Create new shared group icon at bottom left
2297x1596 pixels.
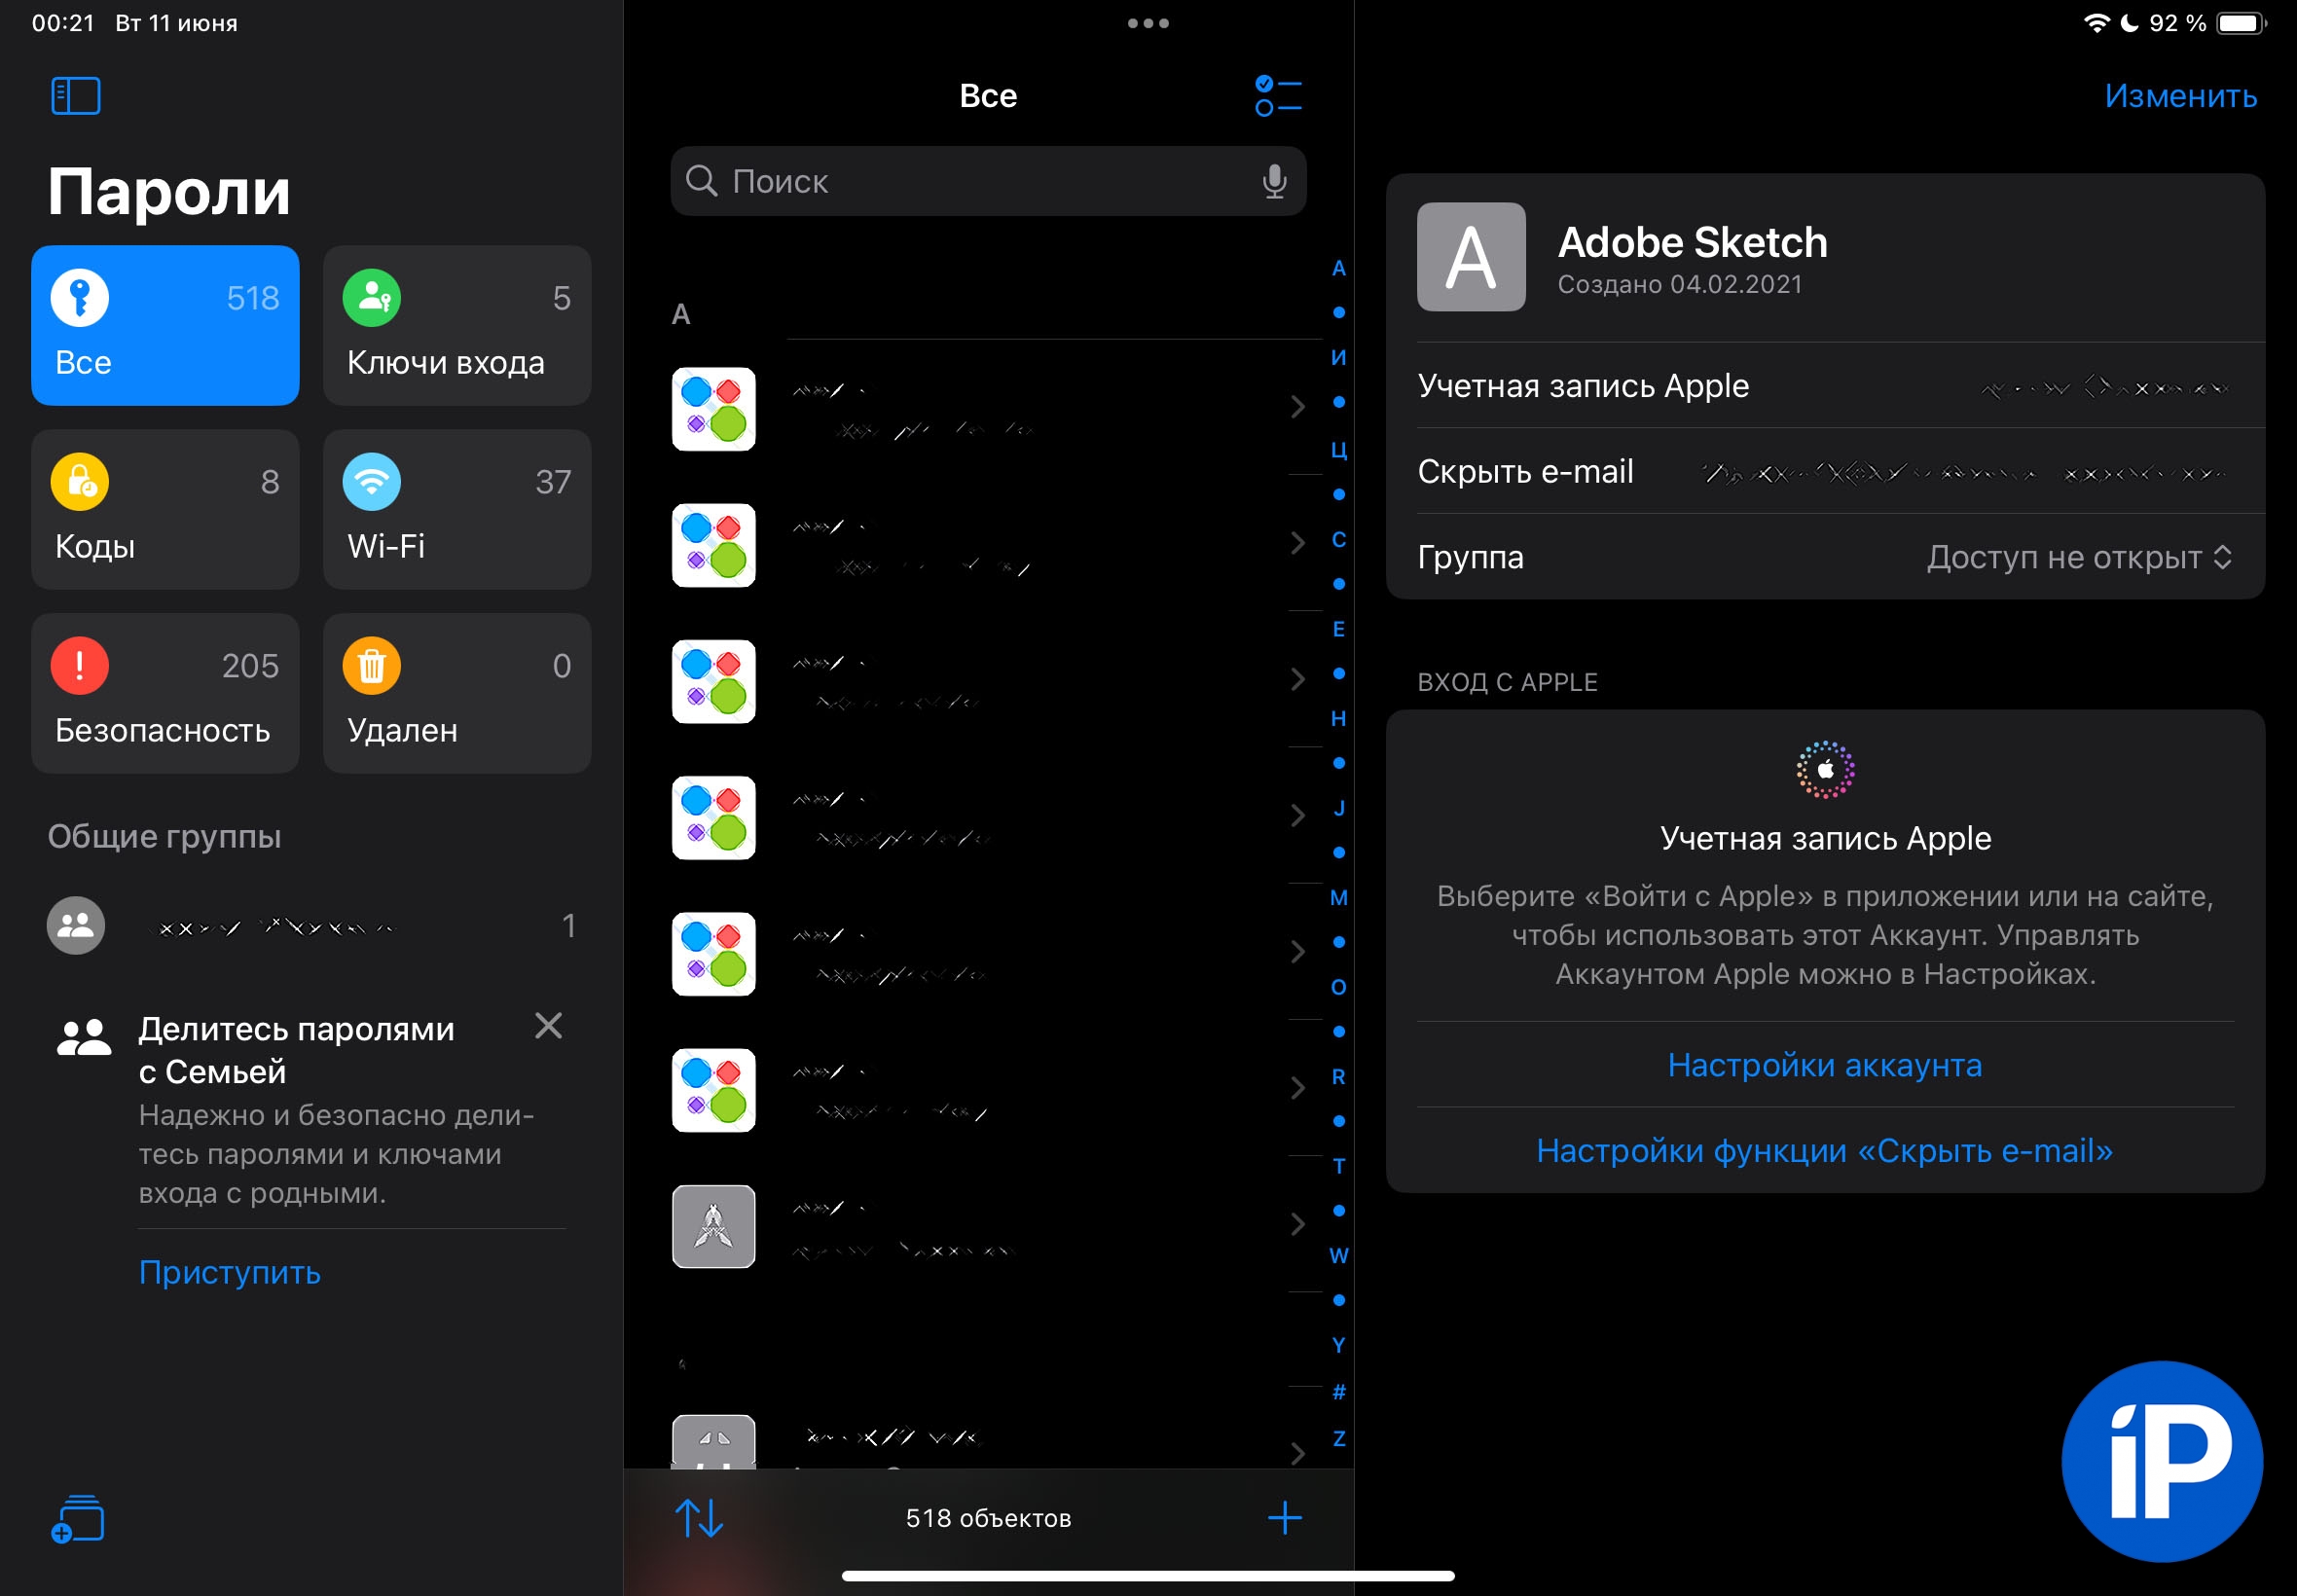(x=77, y=1519)
